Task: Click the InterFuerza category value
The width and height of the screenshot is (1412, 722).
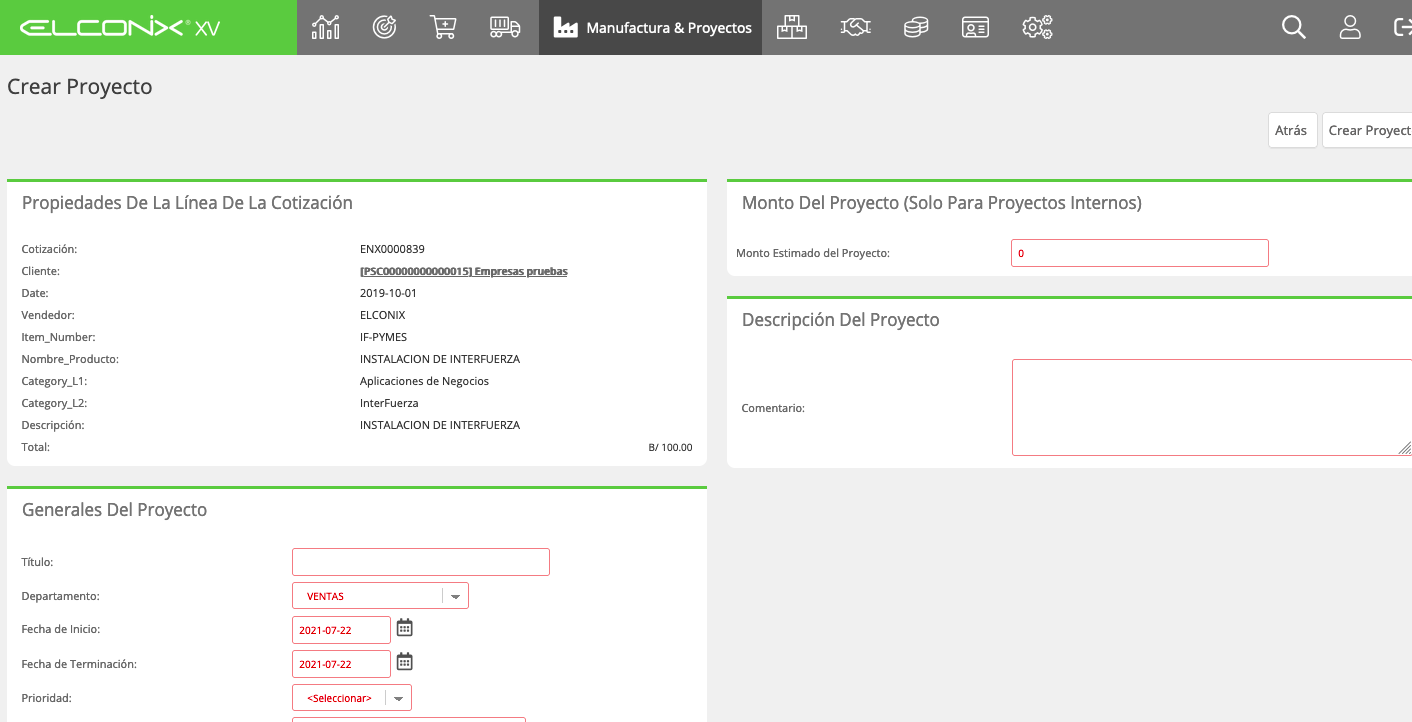Action: 389,403
